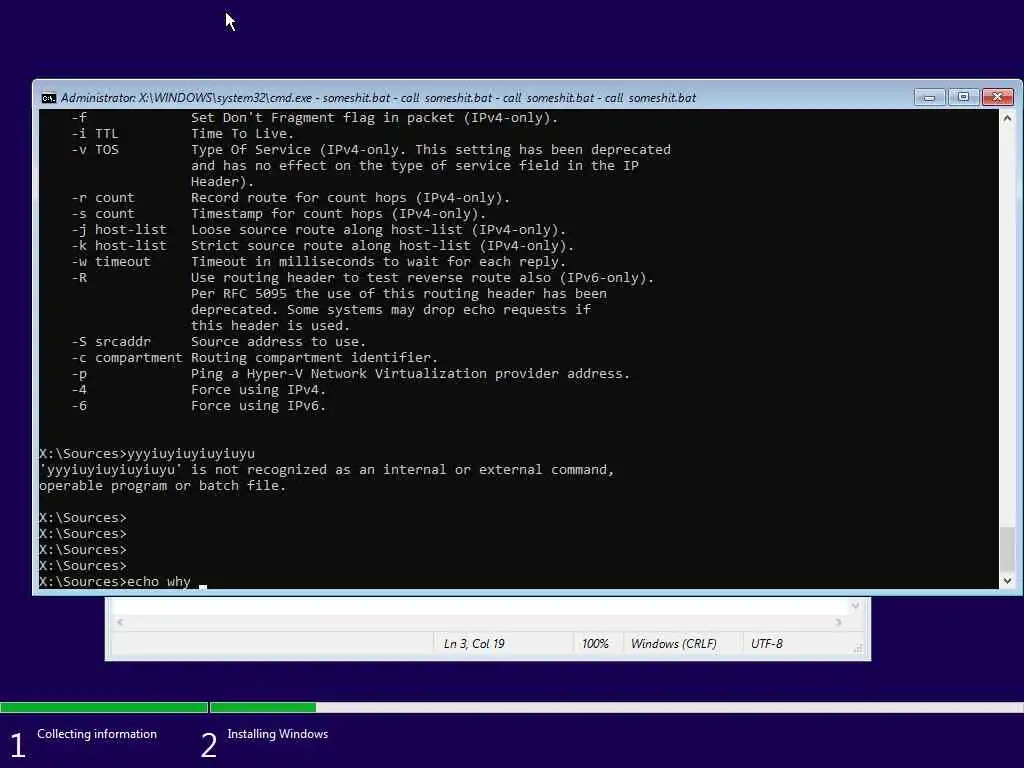Screen dimensions: 1024x768
Task: Click the console vertical scrollbar thumb
Action: coord(1007,549)
